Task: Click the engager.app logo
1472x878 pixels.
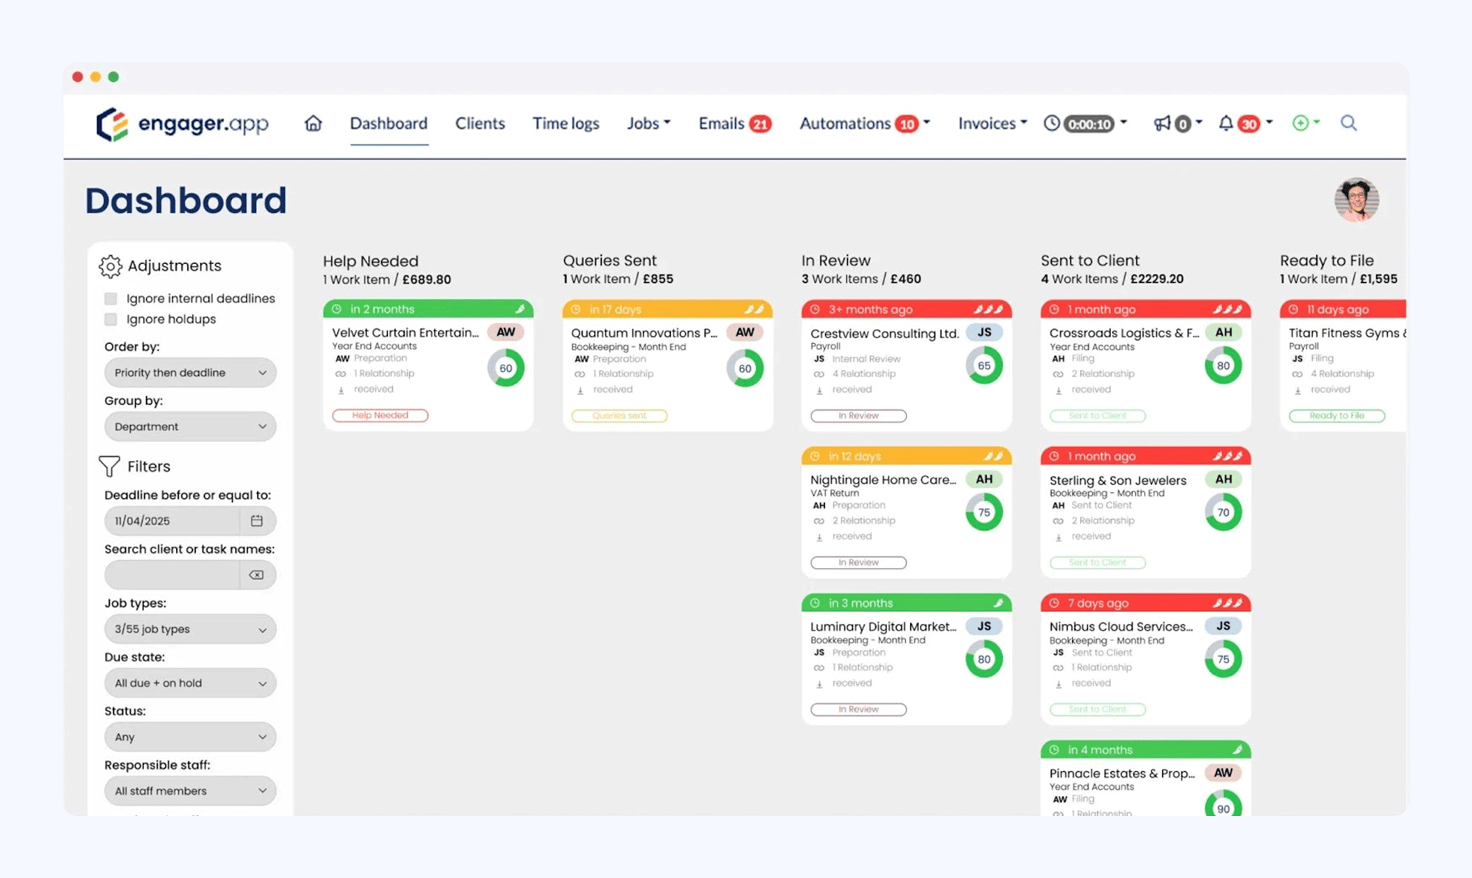Action: tap(182, 124)
